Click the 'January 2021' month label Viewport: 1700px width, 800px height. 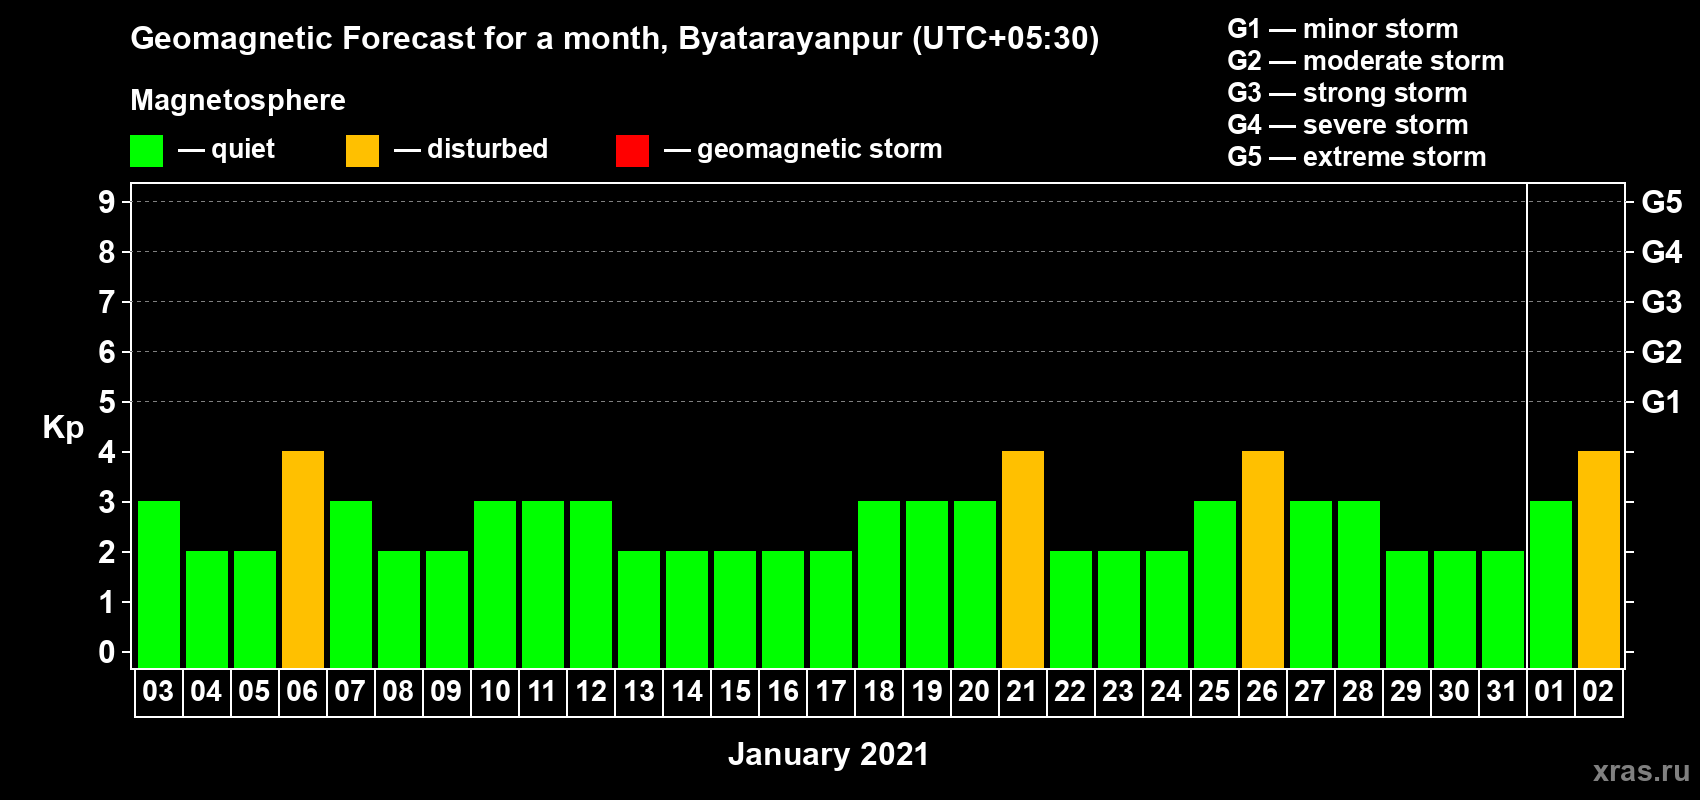click(x=829, y=754)
